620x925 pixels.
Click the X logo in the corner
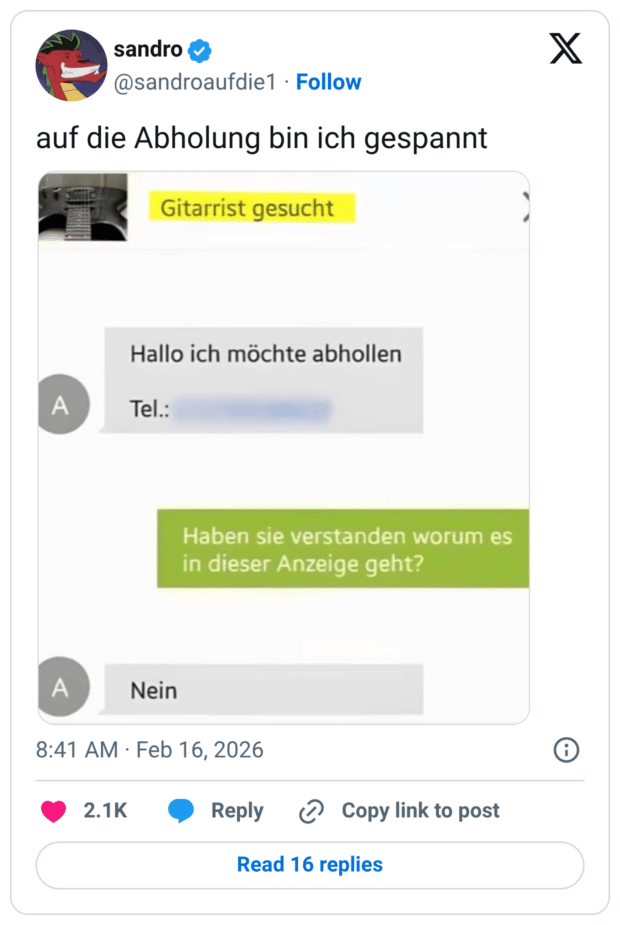click(x=565, y=48)
